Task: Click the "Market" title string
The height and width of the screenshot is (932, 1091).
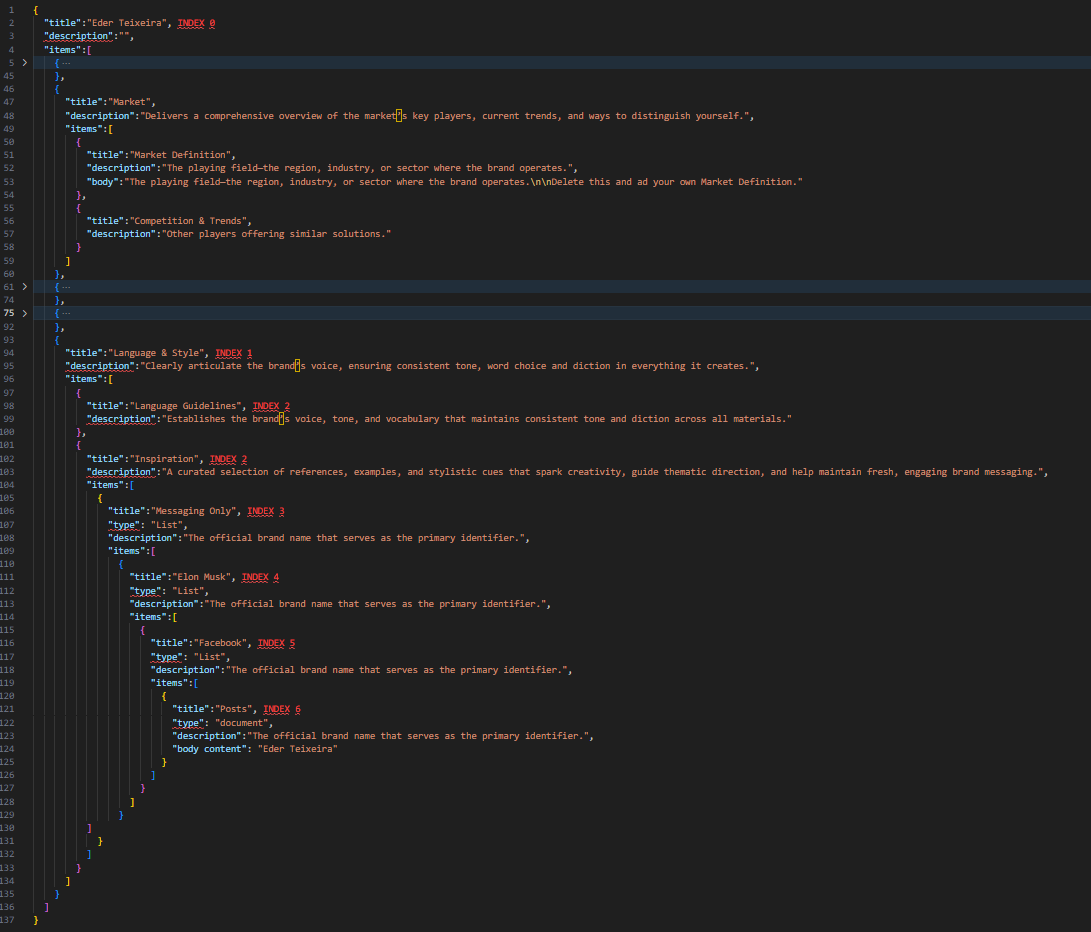Action: click(x=130, y=101)
